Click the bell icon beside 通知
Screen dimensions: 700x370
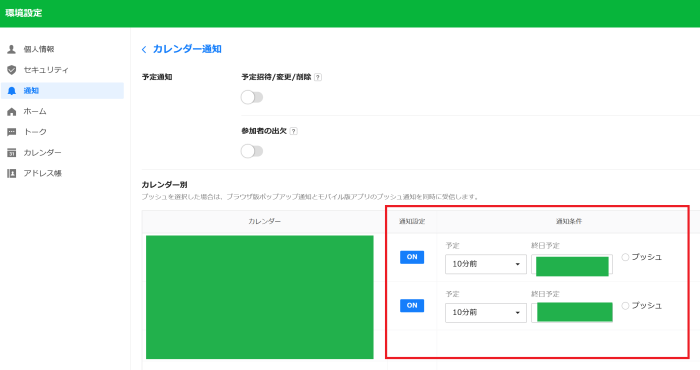click(x=12, y=91)
